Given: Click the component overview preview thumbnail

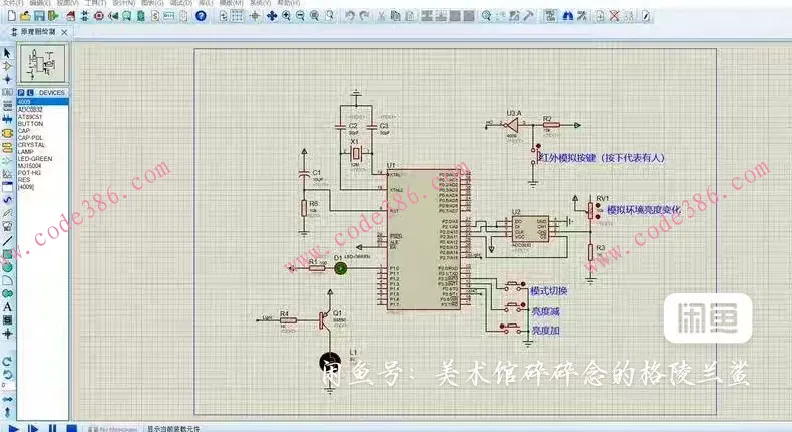Looking at the screenshot, I should (x=43, y=64).
